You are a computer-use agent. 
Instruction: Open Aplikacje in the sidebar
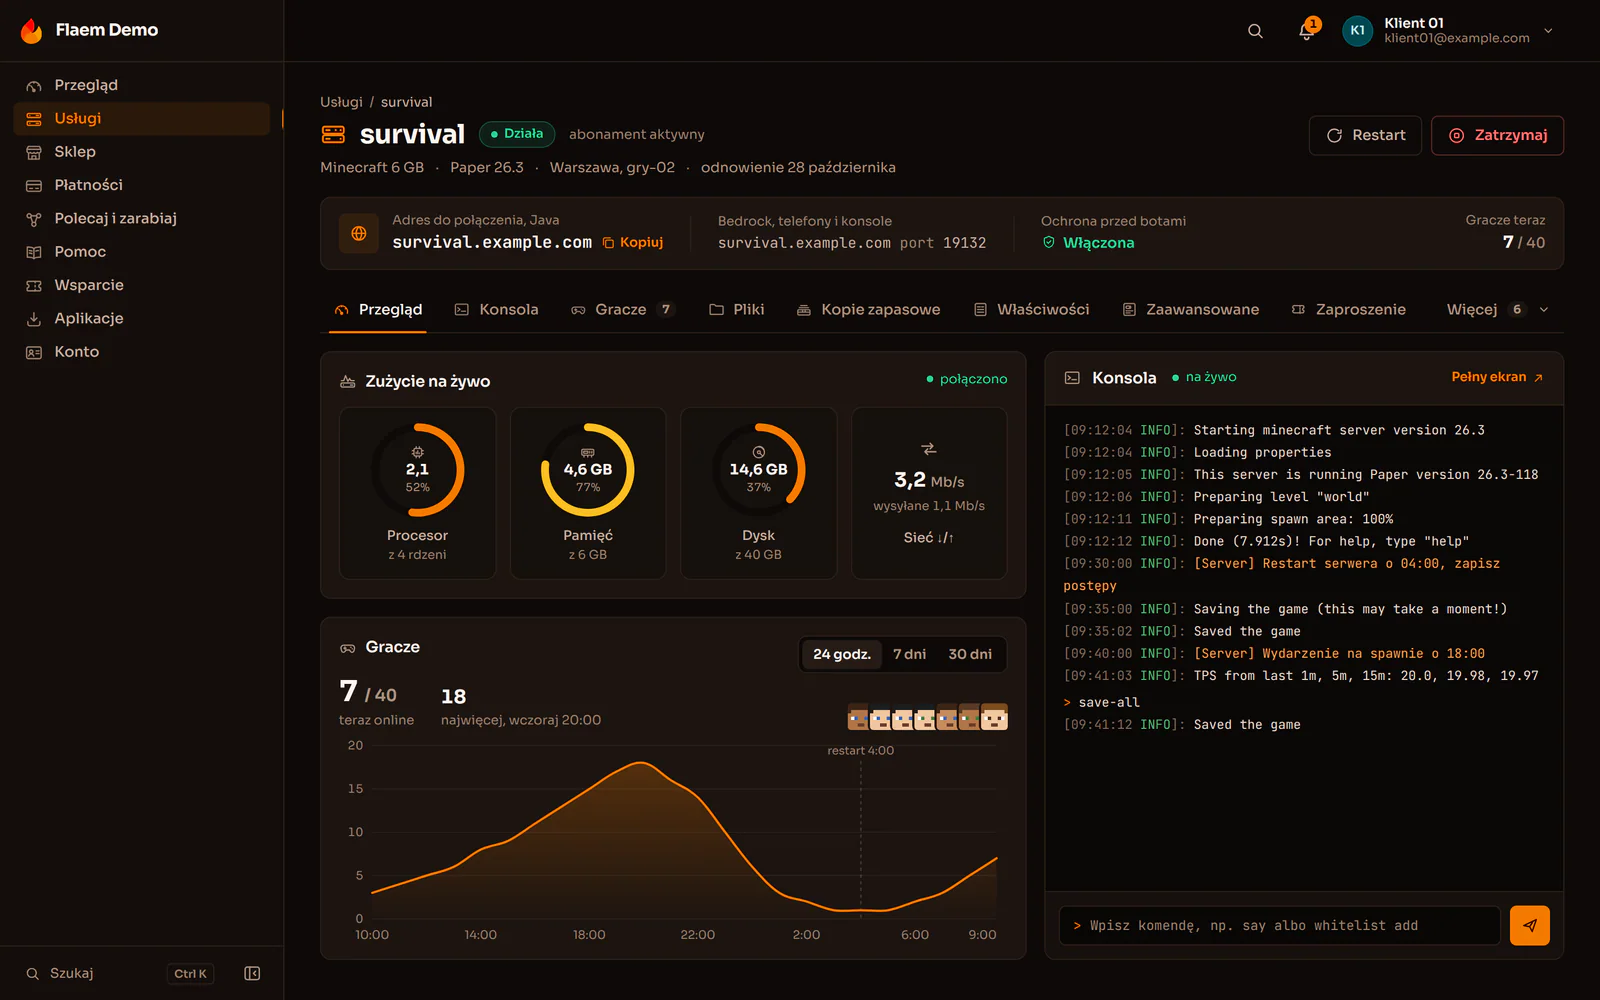pos(142,318)
